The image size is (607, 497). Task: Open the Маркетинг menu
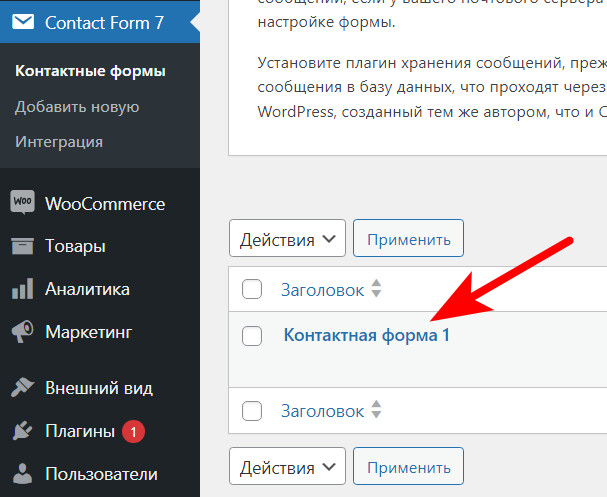click(x=100, y=332)
